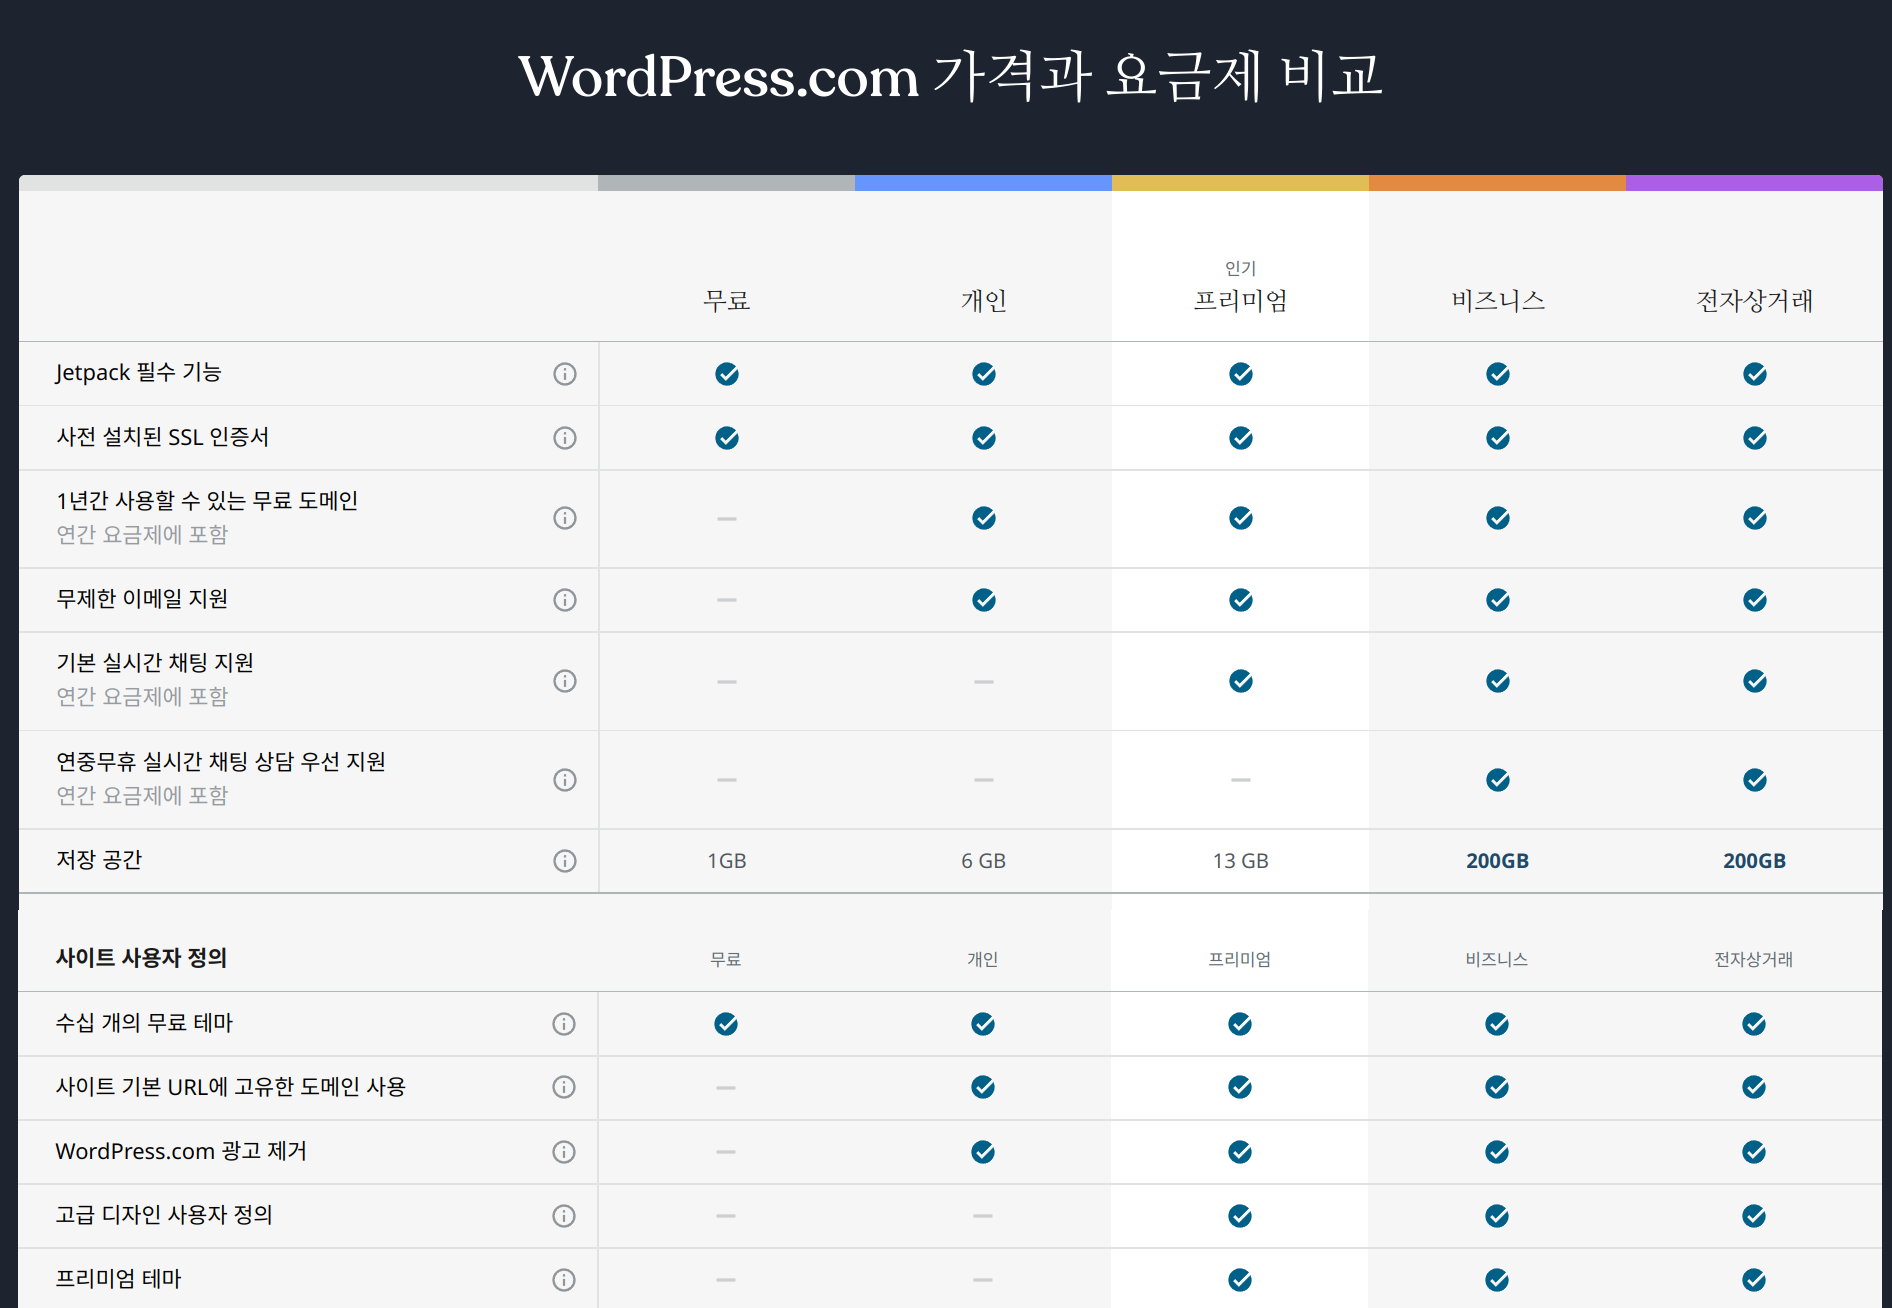Click Jetpack checkmark in 무료 column
1892x1308 pixels.
pyautogui.click(x=727, y=374)
